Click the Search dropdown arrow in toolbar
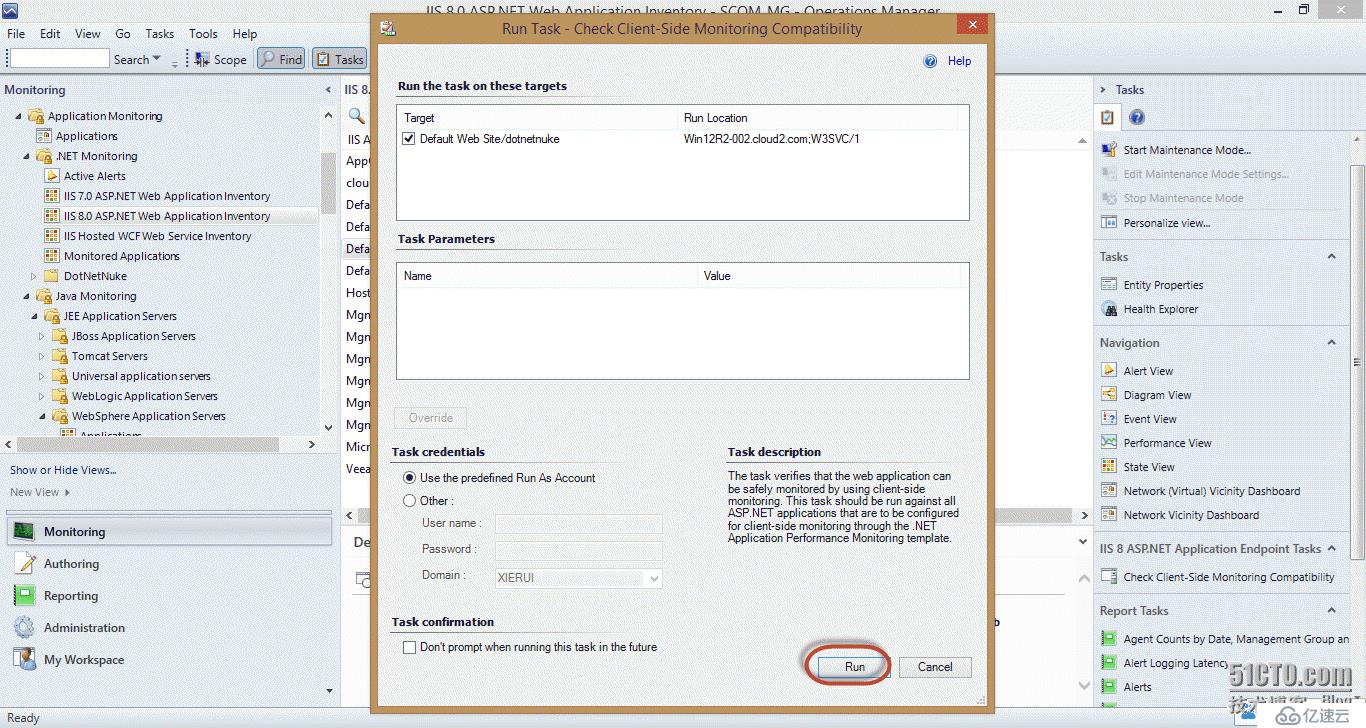The height and width of the screenshot is (728, 1366). [156, 59]
